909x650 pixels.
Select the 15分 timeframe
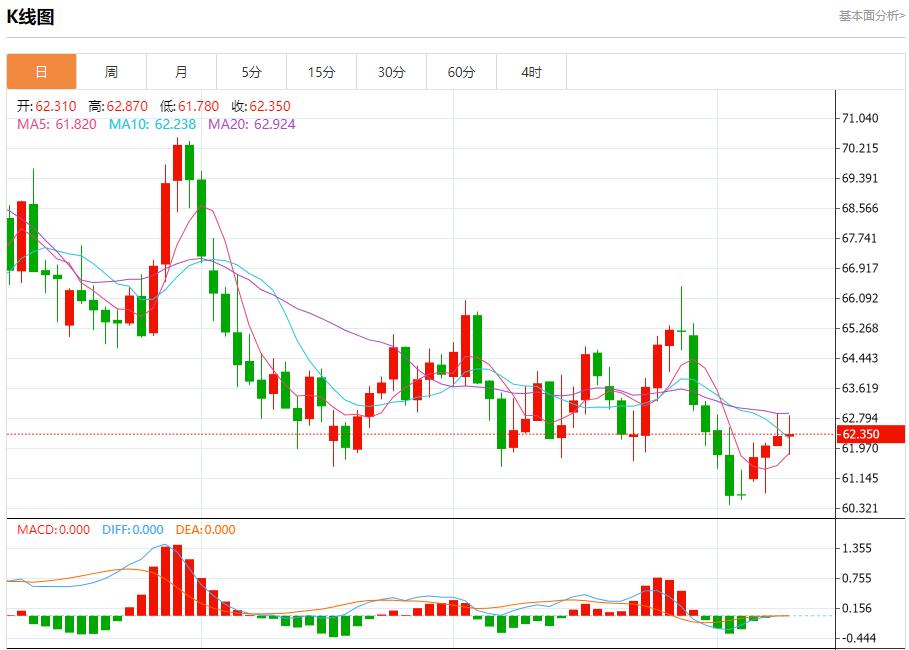321,71
